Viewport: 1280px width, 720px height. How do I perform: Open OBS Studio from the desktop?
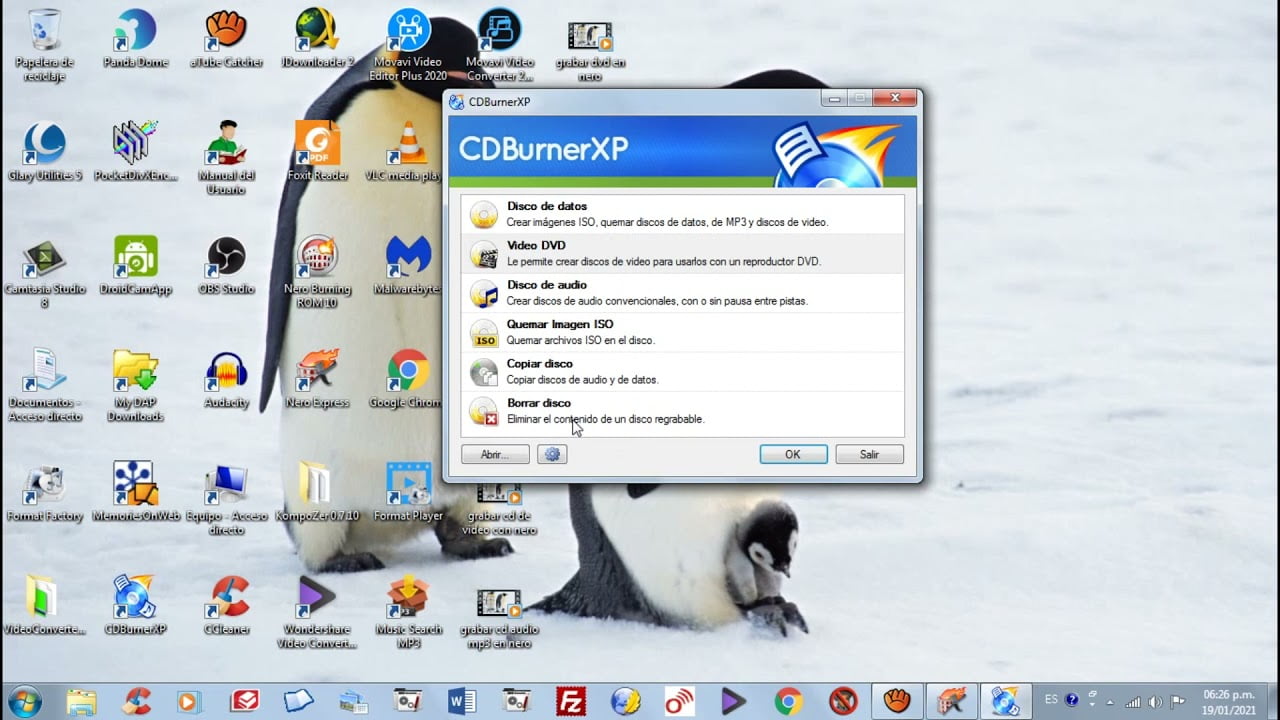click(x=225, y=258)
